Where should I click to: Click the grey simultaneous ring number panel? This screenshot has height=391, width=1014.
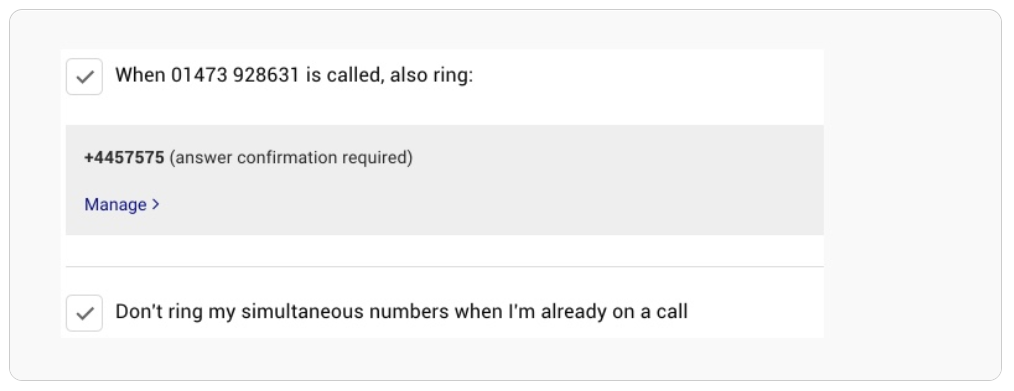(444, 180)
